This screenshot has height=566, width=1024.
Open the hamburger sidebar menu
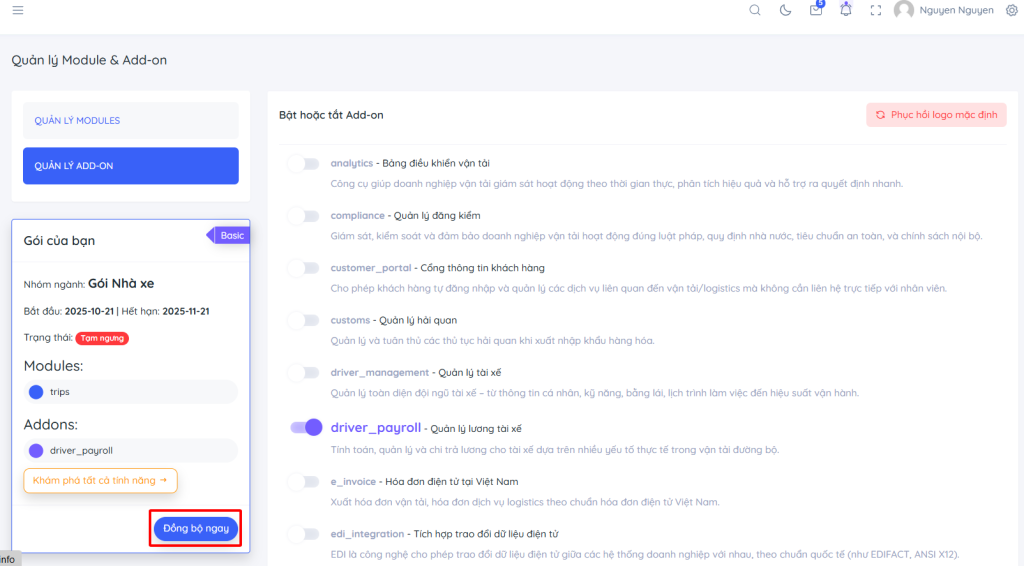(18, 10)
